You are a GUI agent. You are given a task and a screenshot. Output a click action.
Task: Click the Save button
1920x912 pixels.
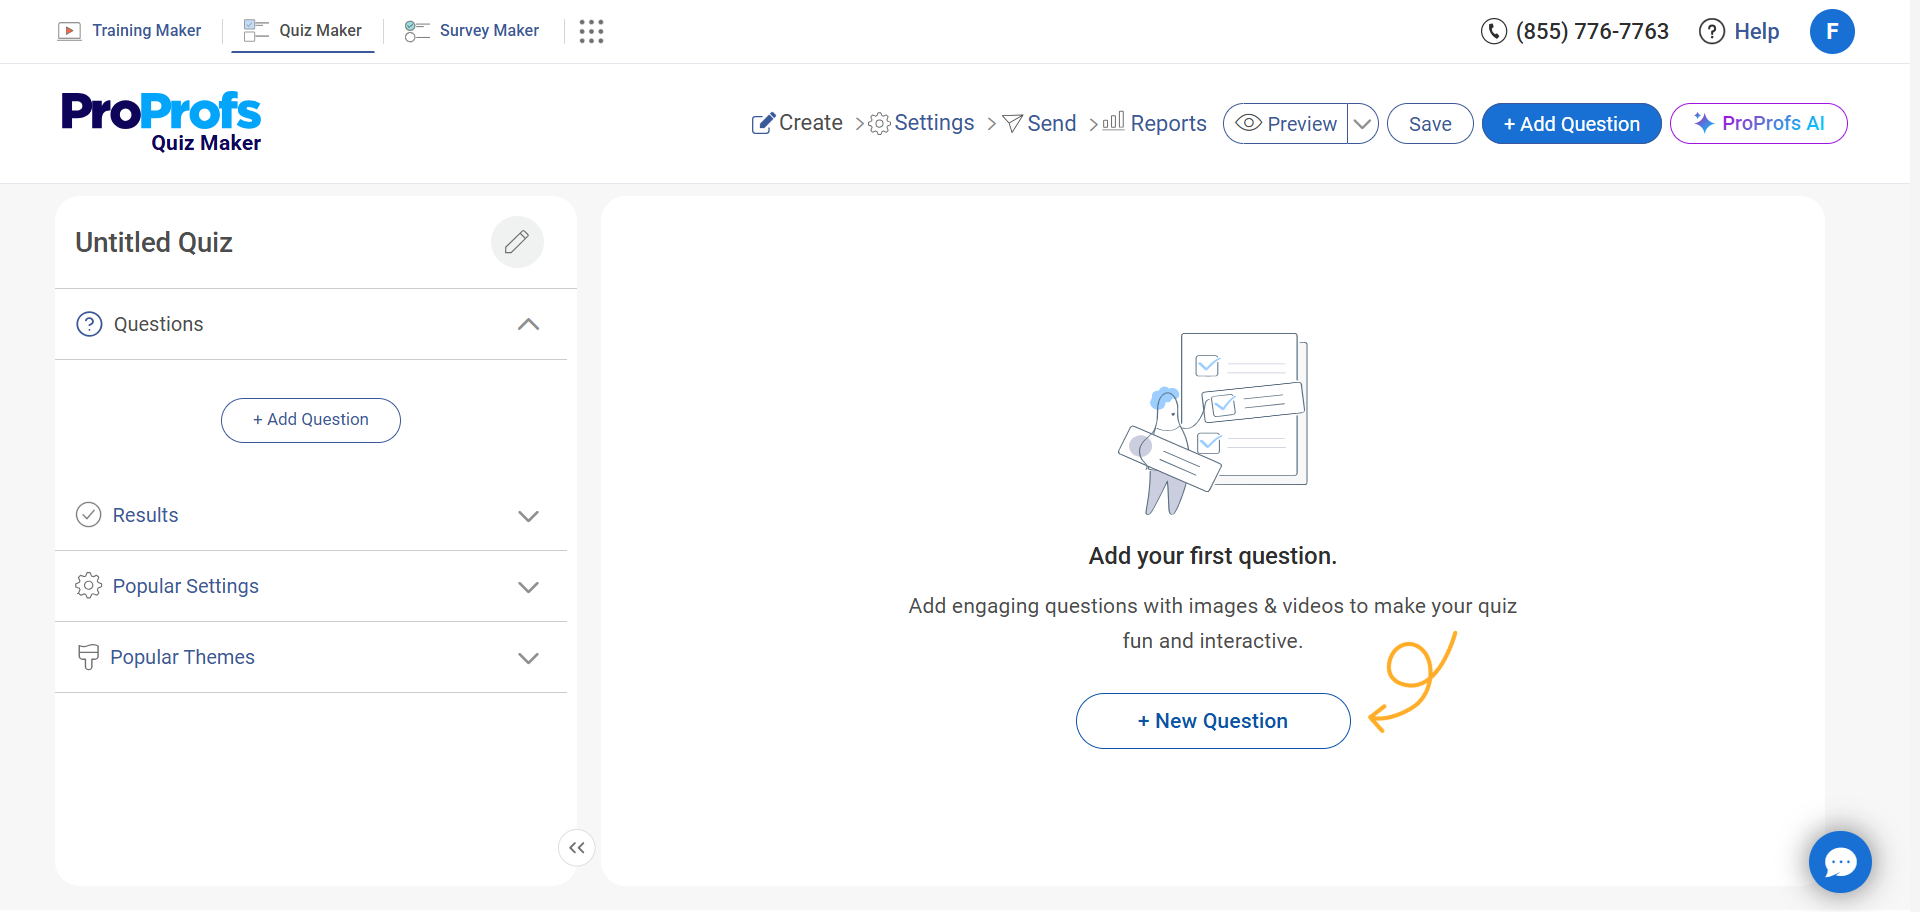(1429, 124)
